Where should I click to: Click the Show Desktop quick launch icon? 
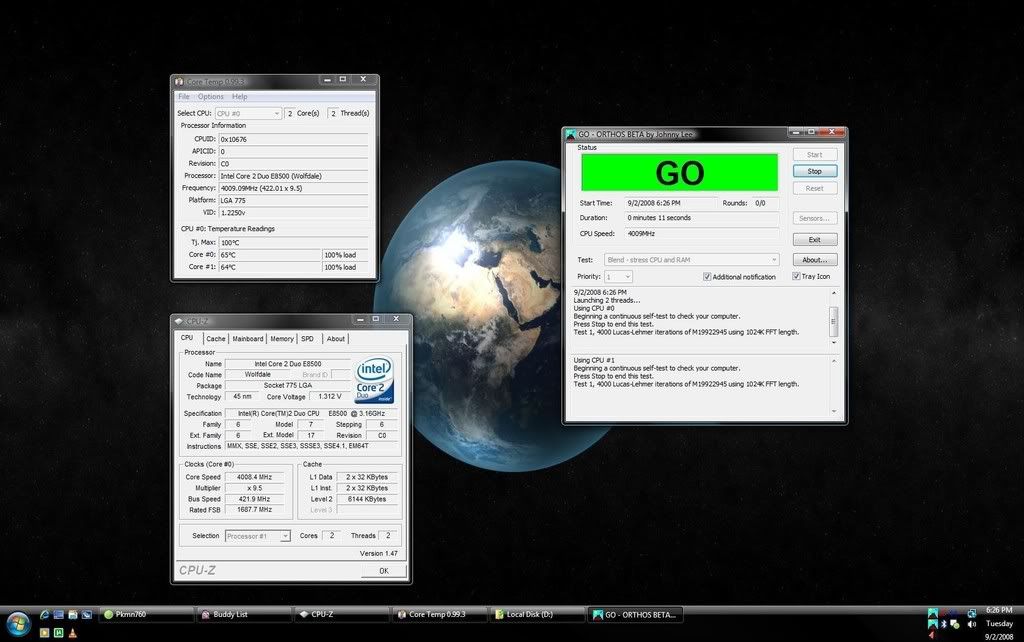(x=58, y=615)
